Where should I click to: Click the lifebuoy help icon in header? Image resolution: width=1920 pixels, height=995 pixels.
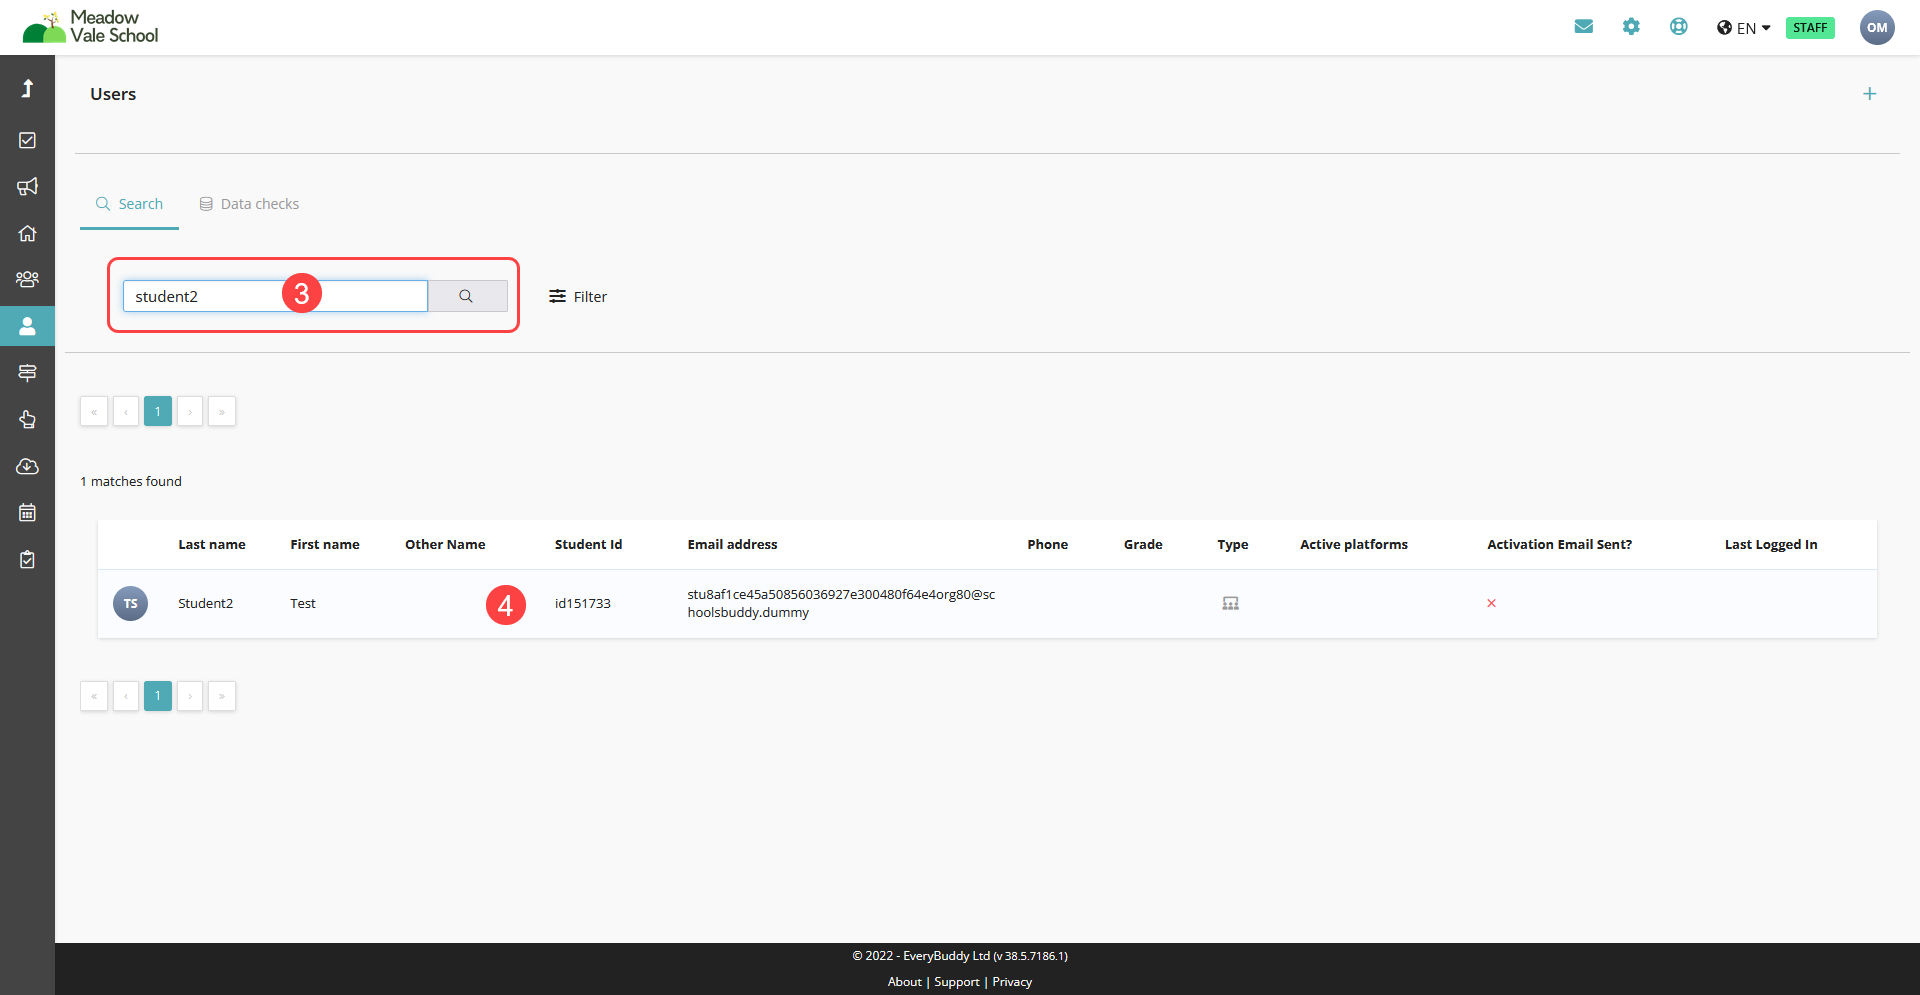point(1678,27)
